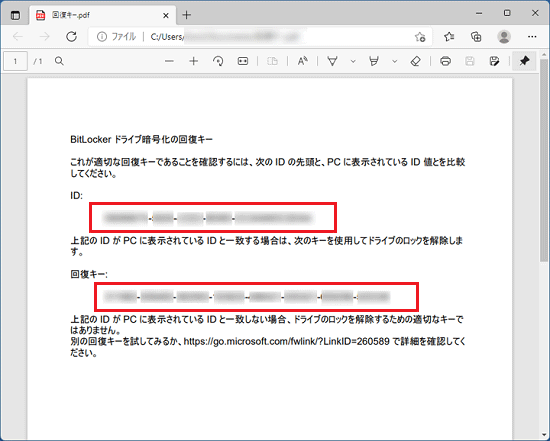Reload the current page
The image size is (550, 441).
[x=72, y=36]
